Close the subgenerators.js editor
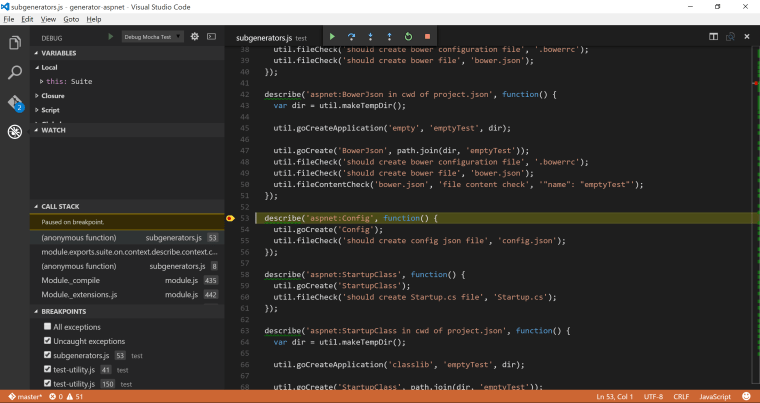 pos(747,36)
